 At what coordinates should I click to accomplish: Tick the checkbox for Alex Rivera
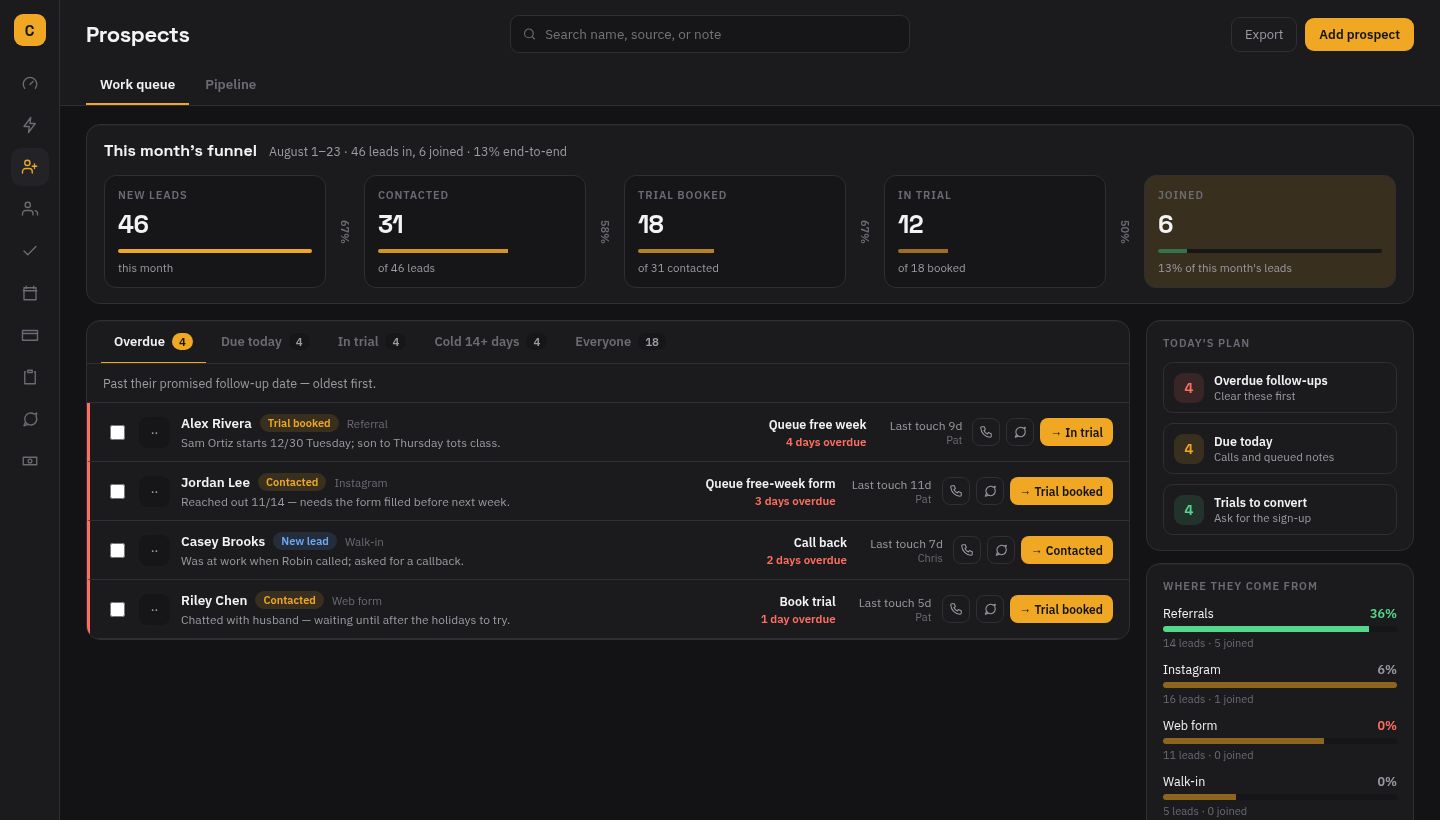point(117,432)
